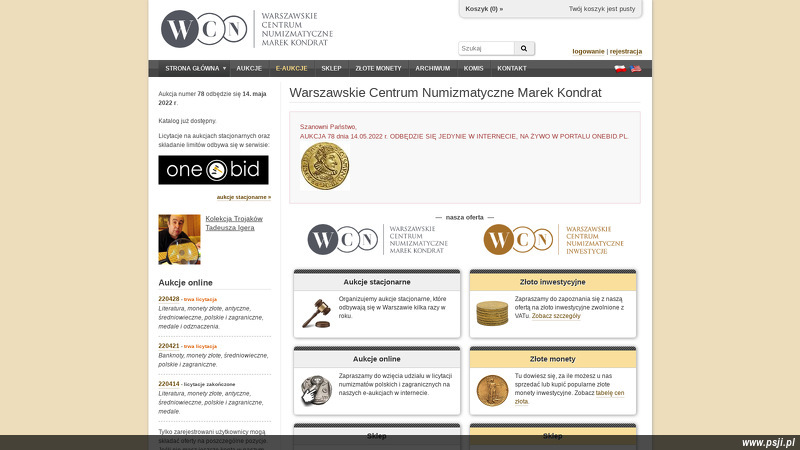The height and width of the screenshot is (450, 800).
Task: Open the Aukcje menu item
Action: click(x=249, y=68)
